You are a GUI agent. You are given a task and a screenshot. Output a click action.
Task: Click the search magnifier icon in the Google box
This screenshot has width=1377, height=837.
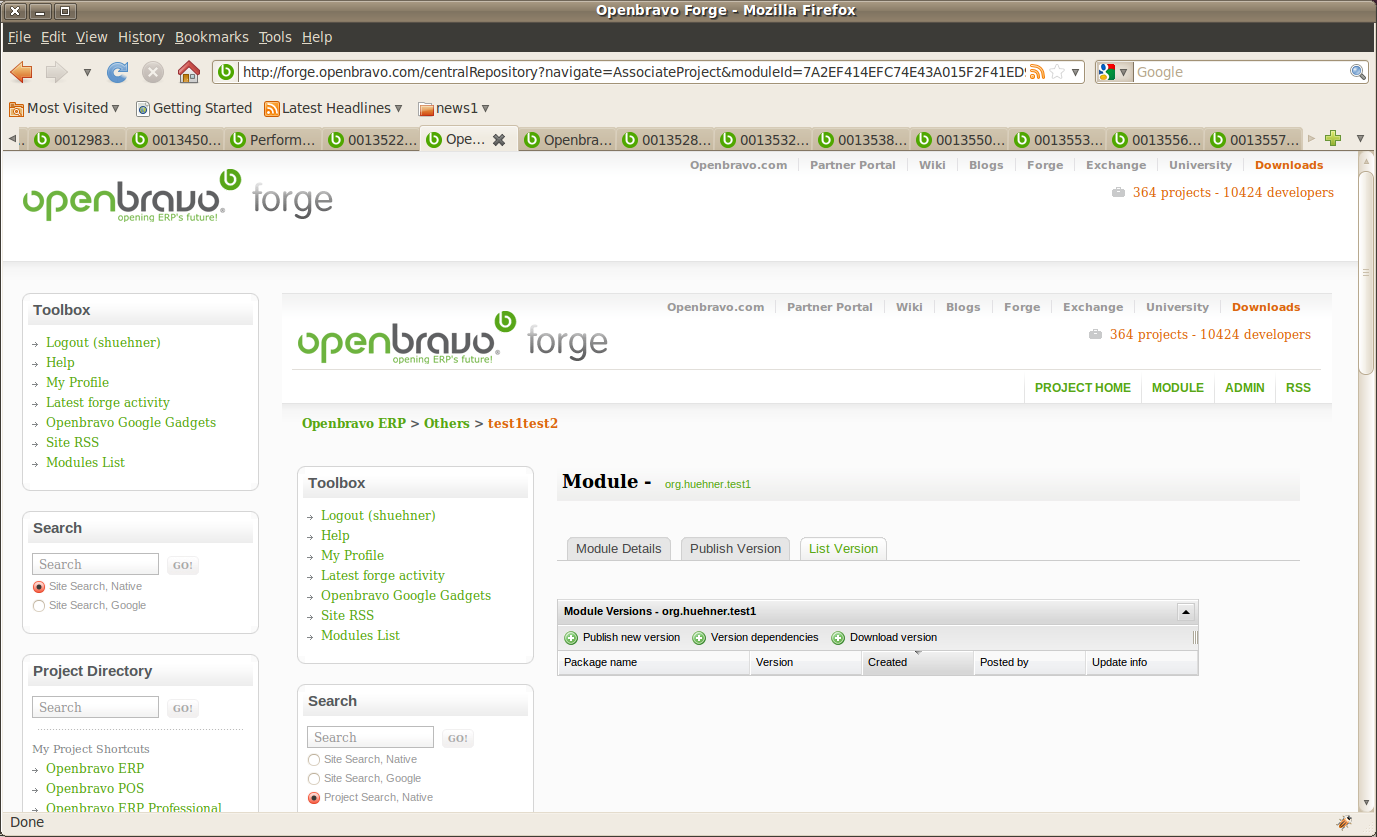click(1358, 72)
